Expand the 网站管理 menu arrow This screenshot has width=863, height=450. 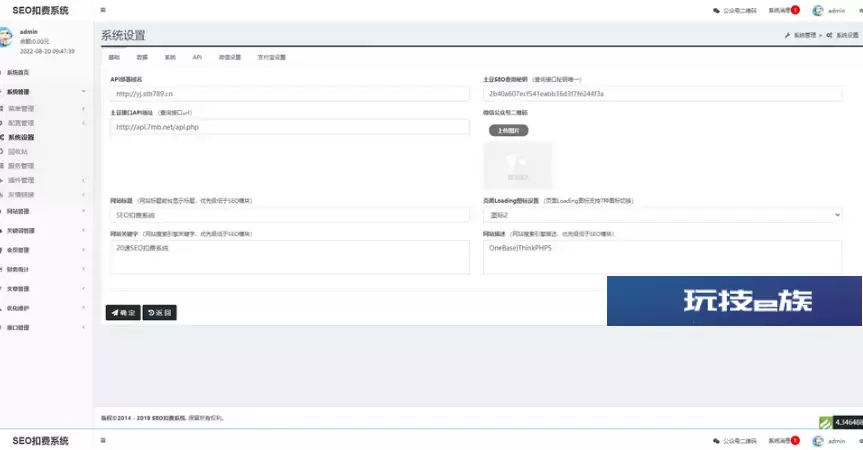[x=84, y=211]
